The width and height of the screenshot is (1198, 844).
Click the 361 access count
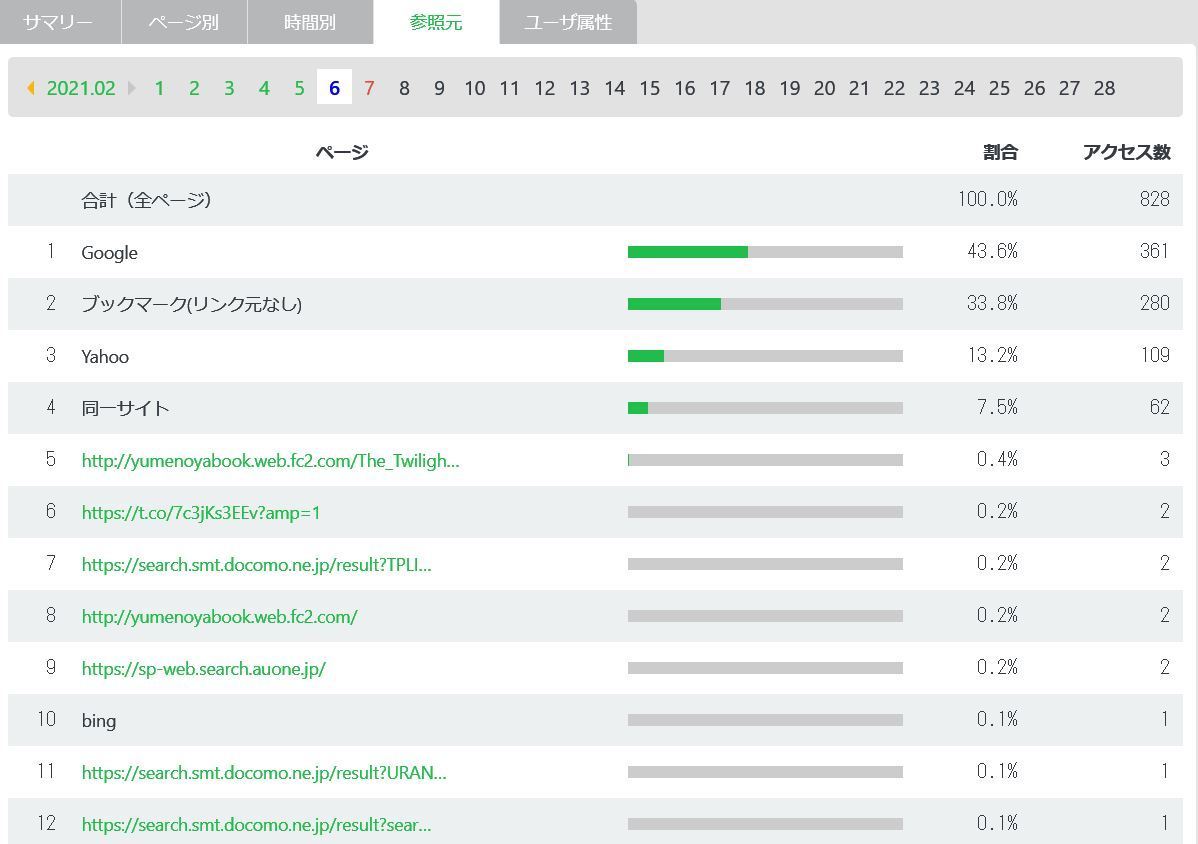click(x=1154, y=251)
